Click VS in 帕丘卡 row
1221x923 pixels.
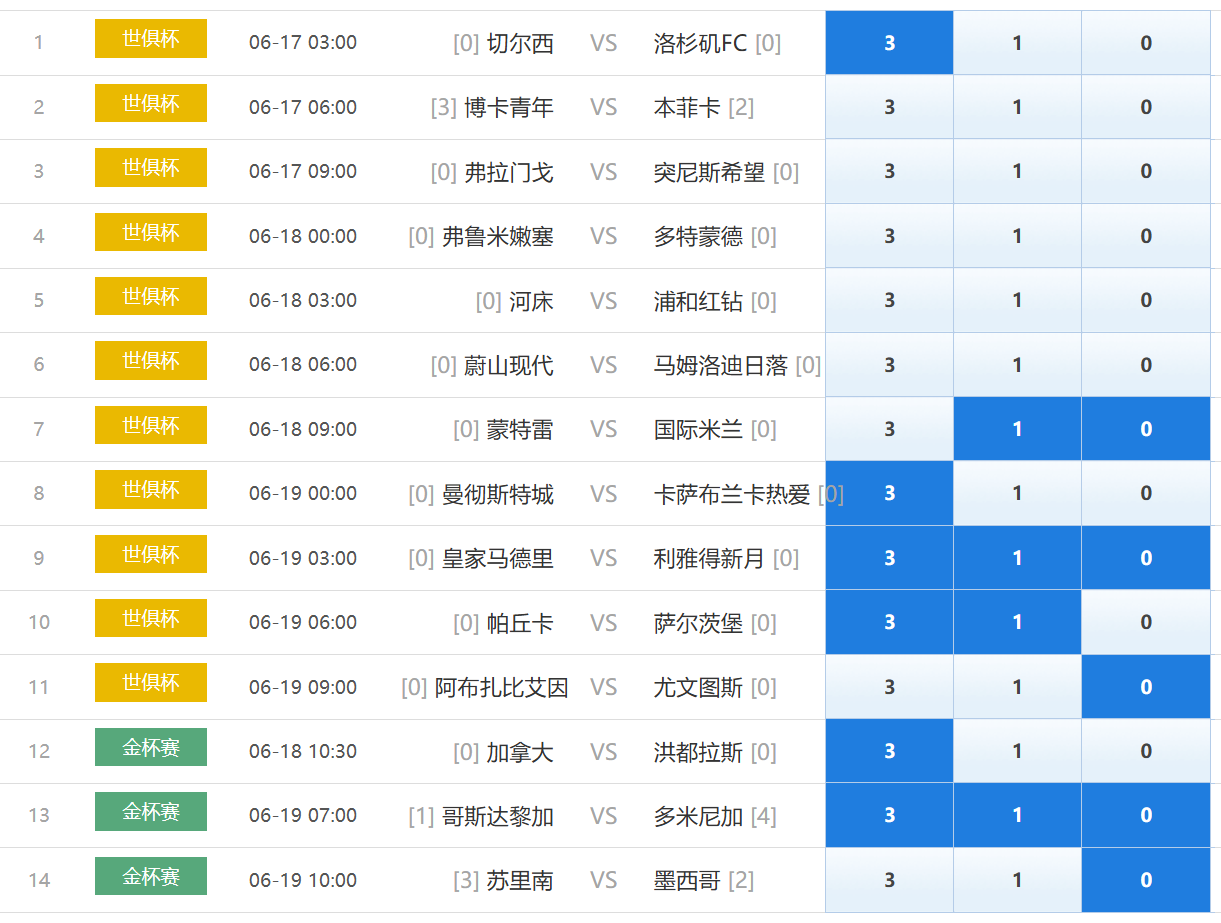click(603, 623)
